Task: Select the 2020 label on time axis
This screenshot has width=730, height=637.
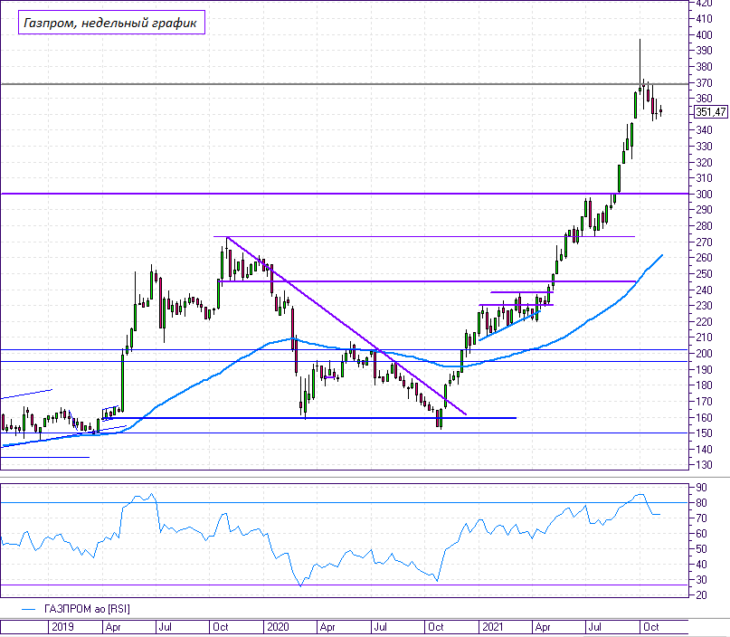Action: pos(278,627)
